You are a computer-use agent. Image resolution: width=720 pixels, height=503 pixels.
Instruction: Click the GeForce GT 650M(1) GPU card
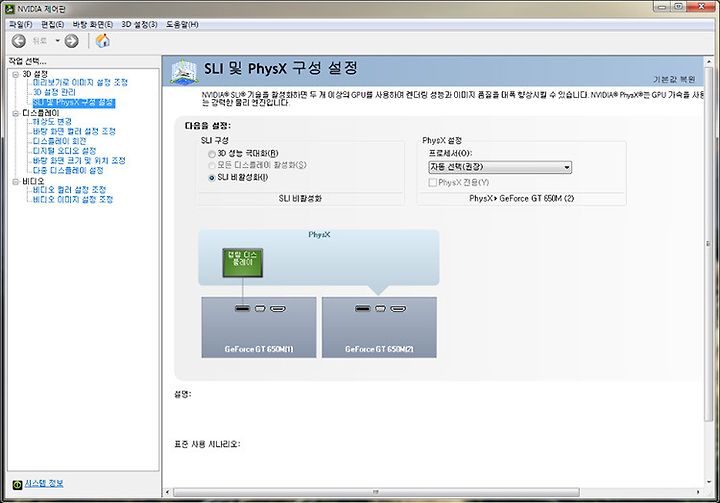pyautogui.click(x=259, y=327)
